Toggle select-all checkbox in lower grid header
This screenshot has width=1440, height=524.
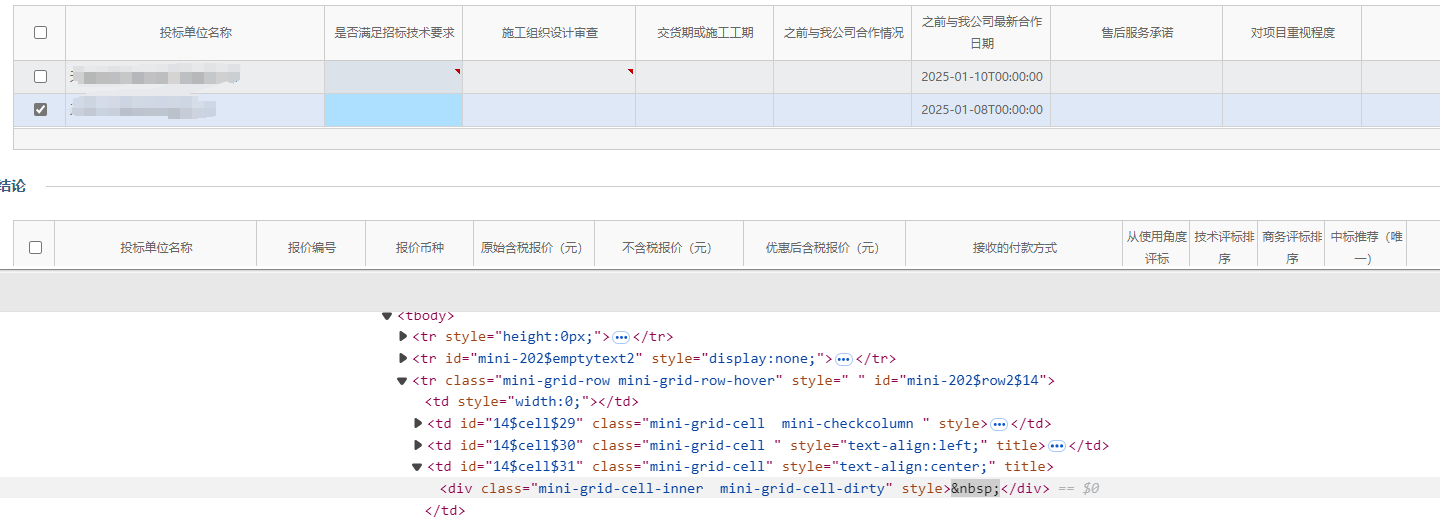(35, 247)
